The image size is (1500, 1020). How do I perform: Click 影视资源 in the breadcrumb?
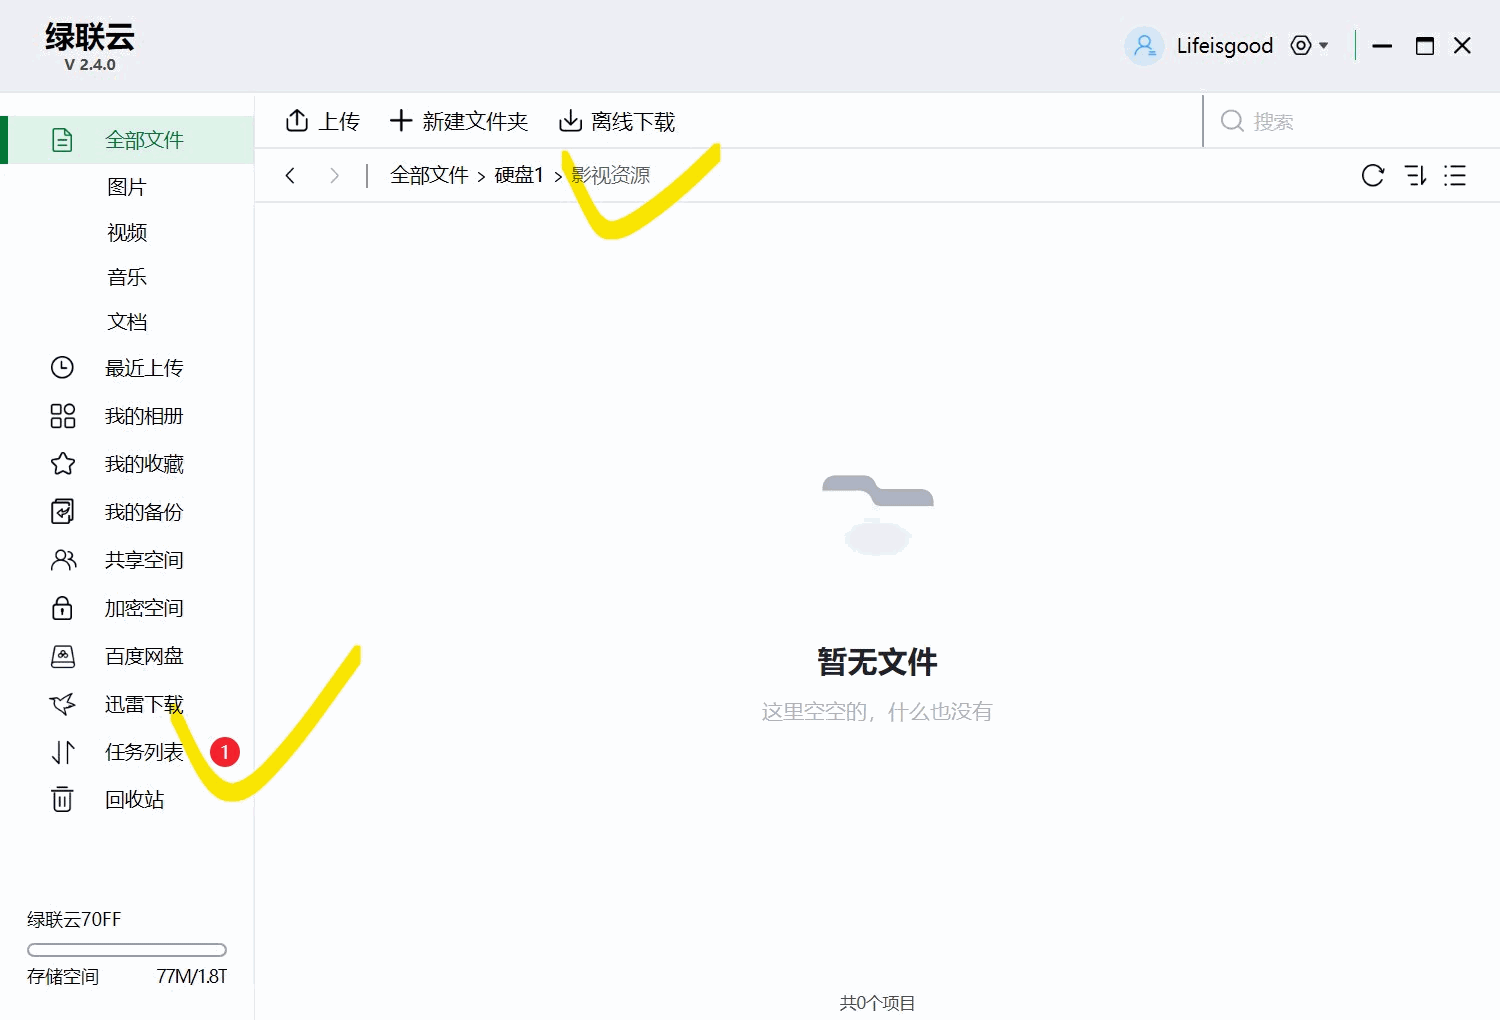click(x=610, y=175)
